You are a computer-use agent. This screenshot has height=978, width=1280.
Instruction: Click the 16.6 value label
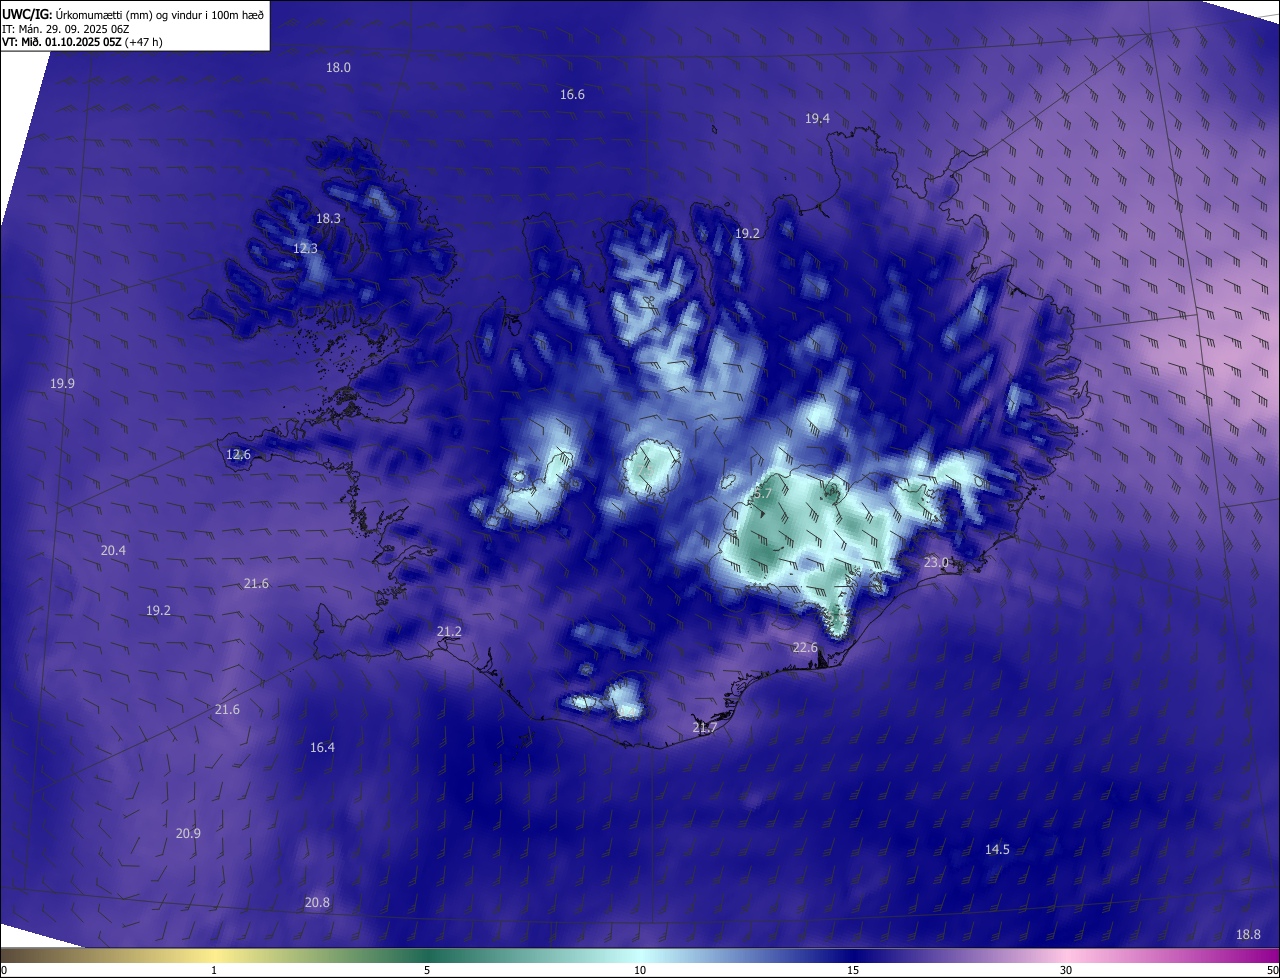(x=572, y=95)
